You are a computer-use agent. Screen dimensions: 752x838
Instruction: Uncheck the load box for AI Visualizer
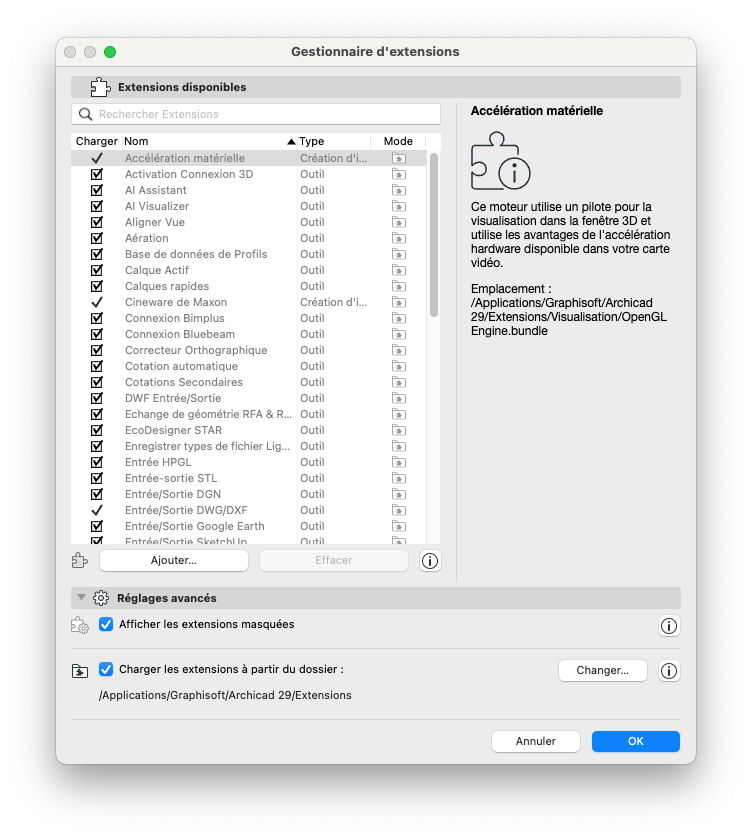(97, 206)
